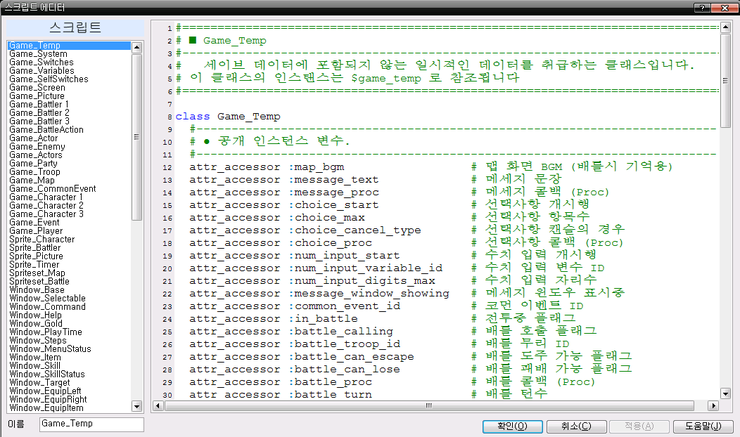Select Sprite_Character script
The image size is (740, 437).
point(69,239)
